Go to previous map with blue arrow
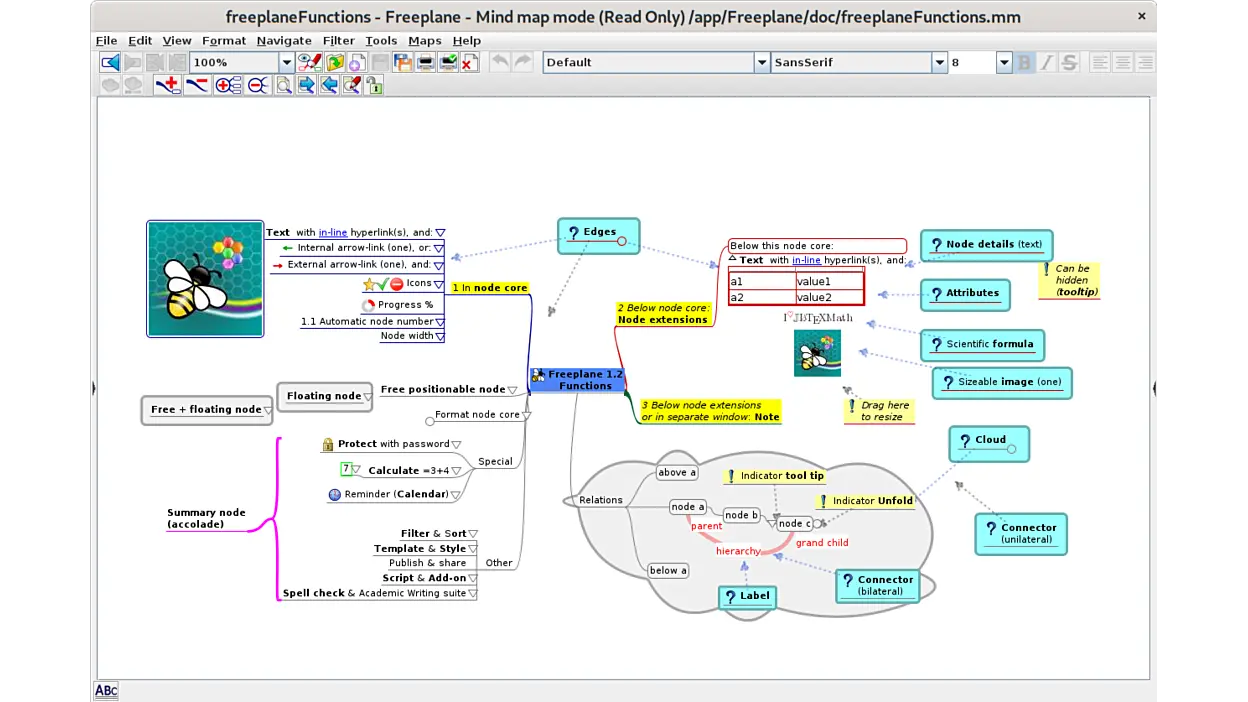1248x702 pixels. tap(110, 62)
